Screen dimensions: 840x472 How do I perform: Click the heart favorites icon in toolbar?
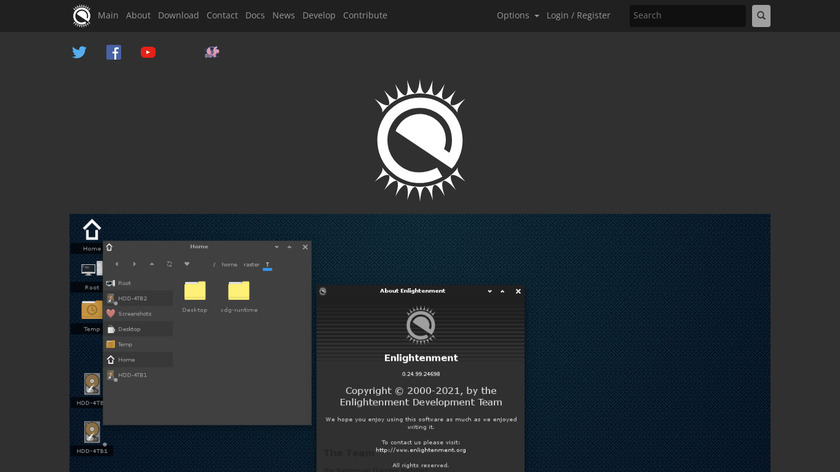coord(186,264)
